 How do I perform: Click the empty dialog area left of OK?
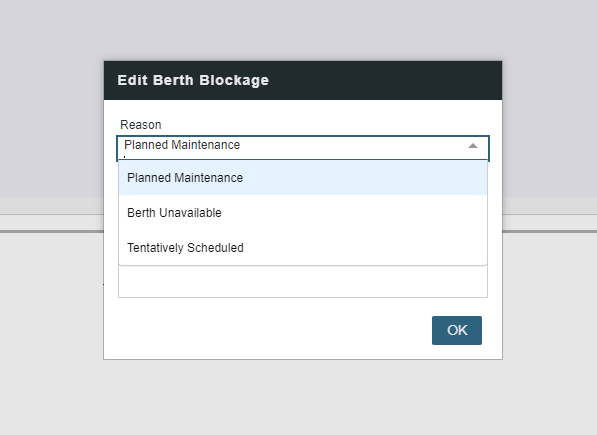point(274,330)
